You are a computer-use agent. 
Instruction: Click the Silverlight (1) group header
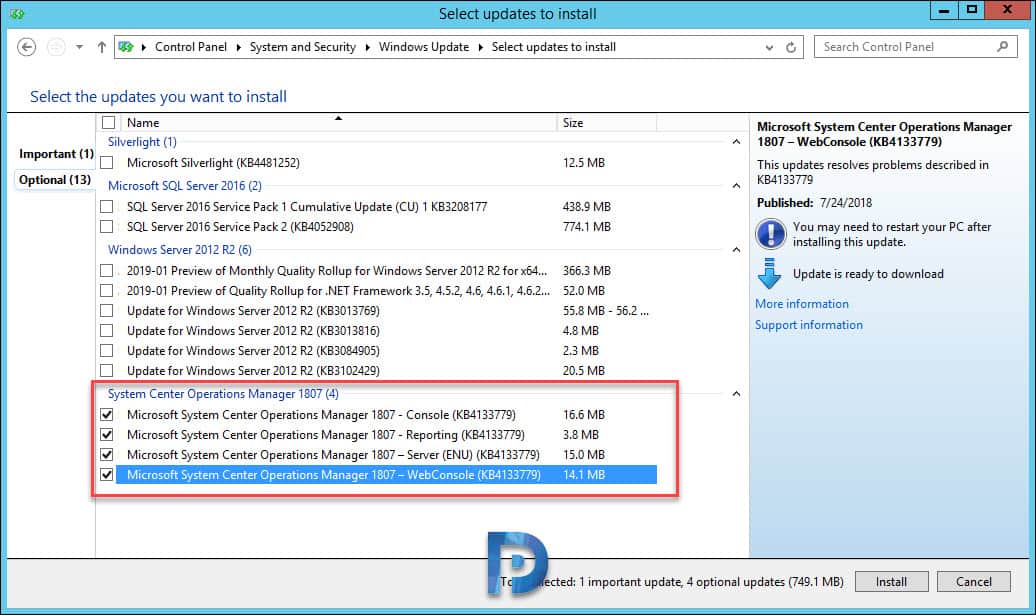142,142
